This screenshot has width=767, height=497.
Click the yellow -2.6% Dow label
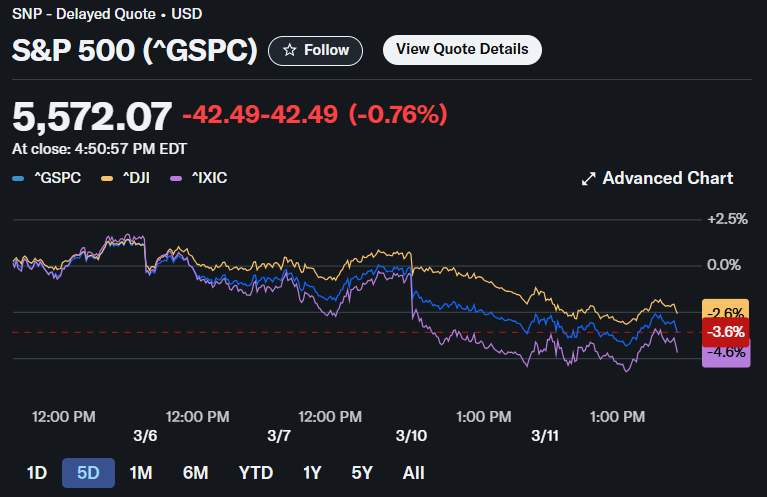coord(726,312)
